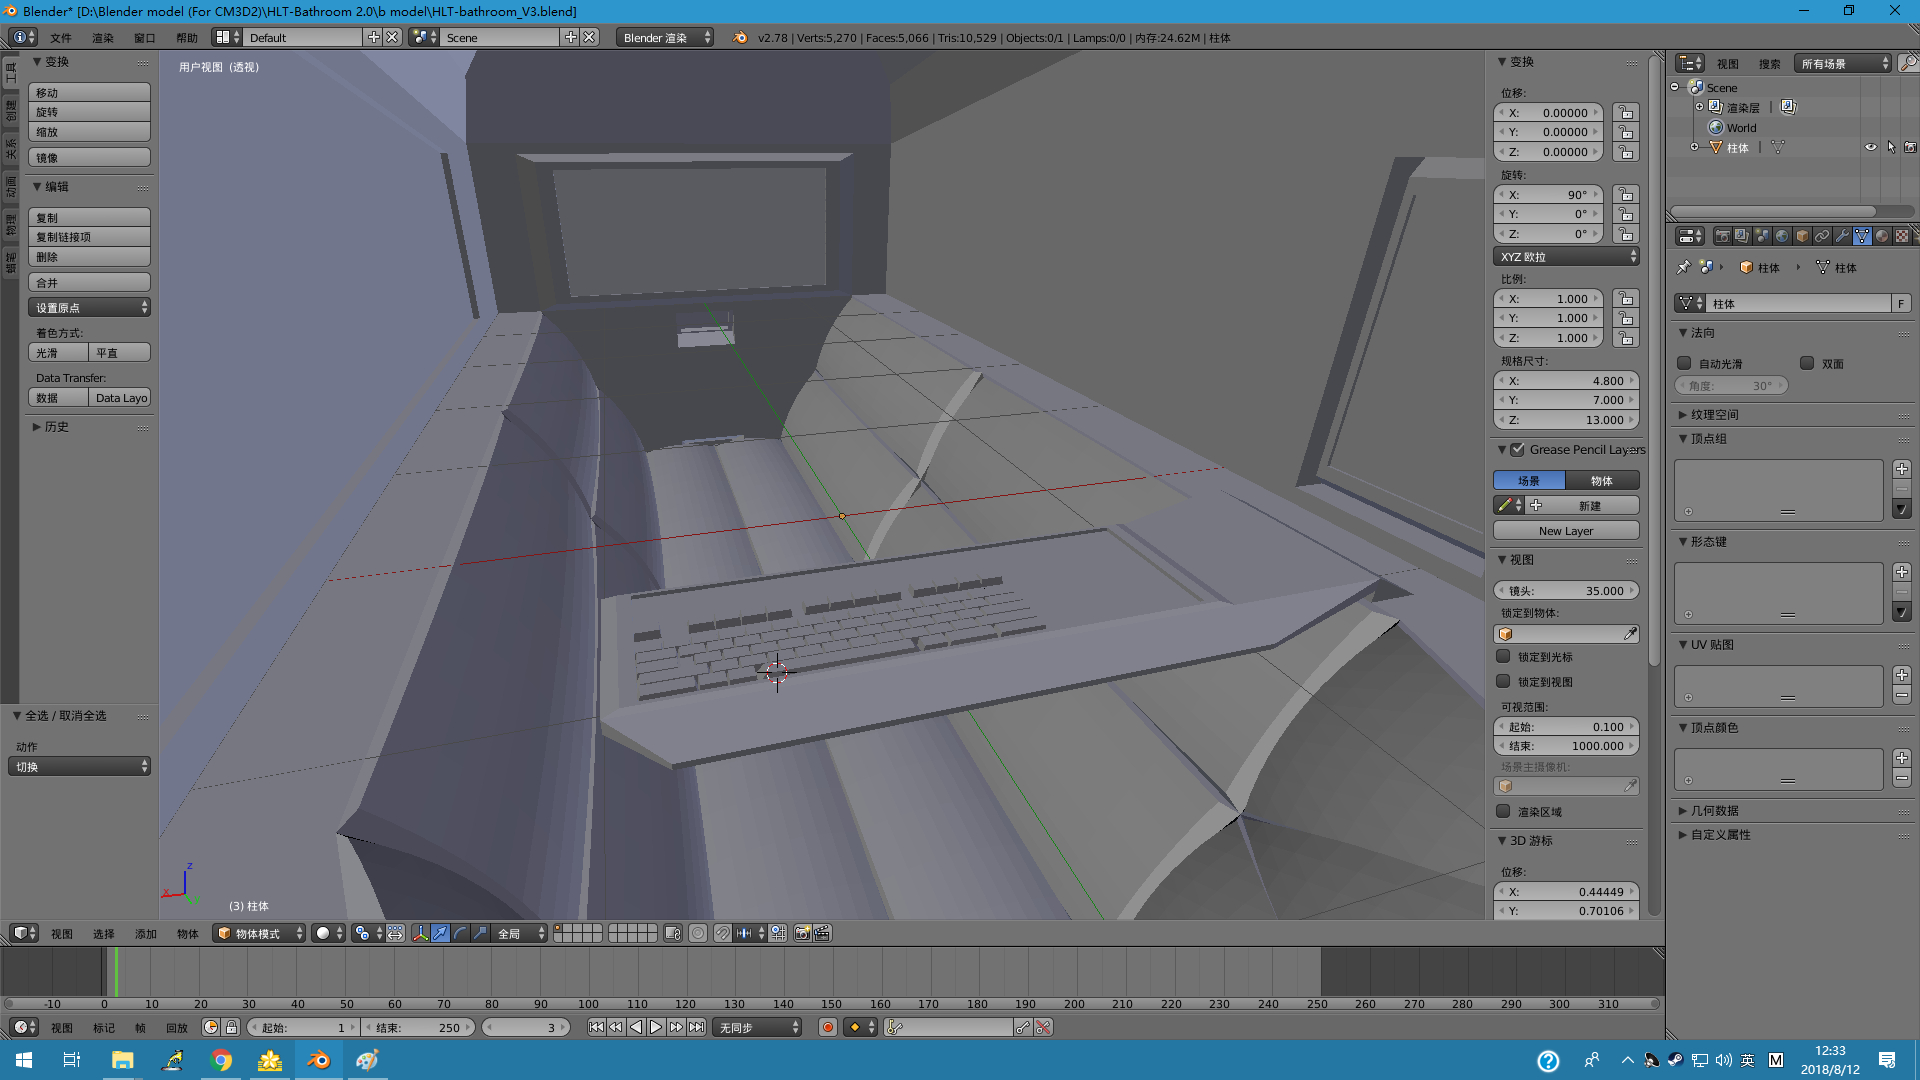
Task: Click the New Layer button
Action: [1565, 531]
